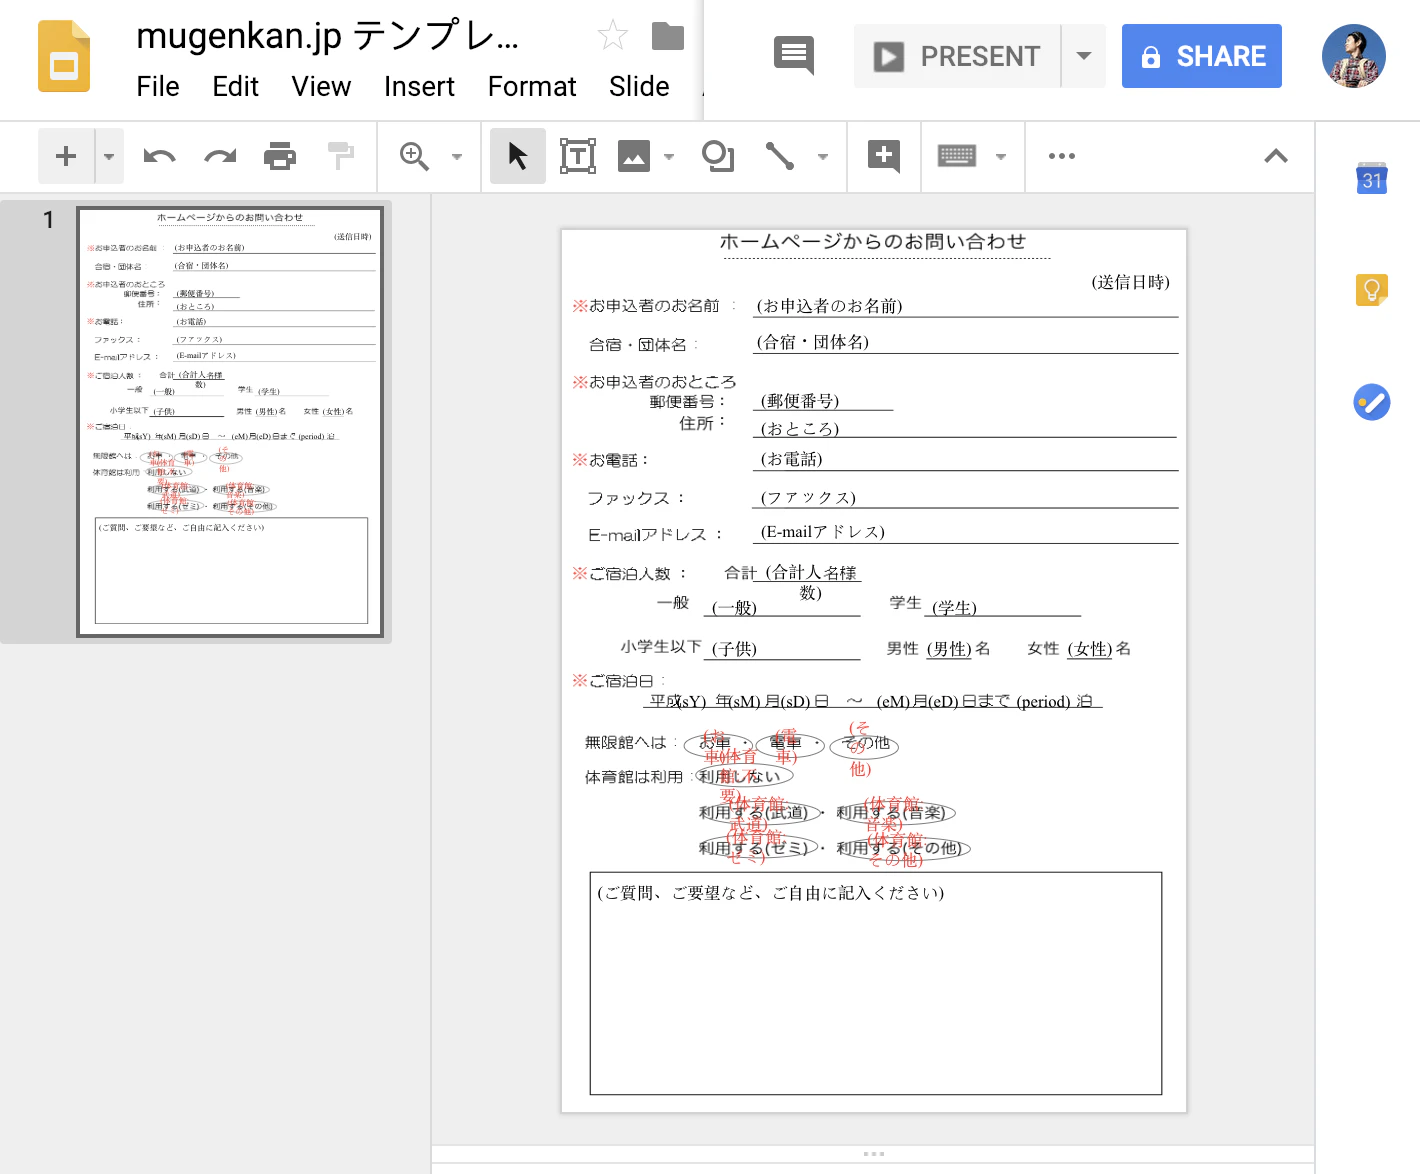
Task: Star the mugenkan.jp presentation
Action: pos(612,36)
